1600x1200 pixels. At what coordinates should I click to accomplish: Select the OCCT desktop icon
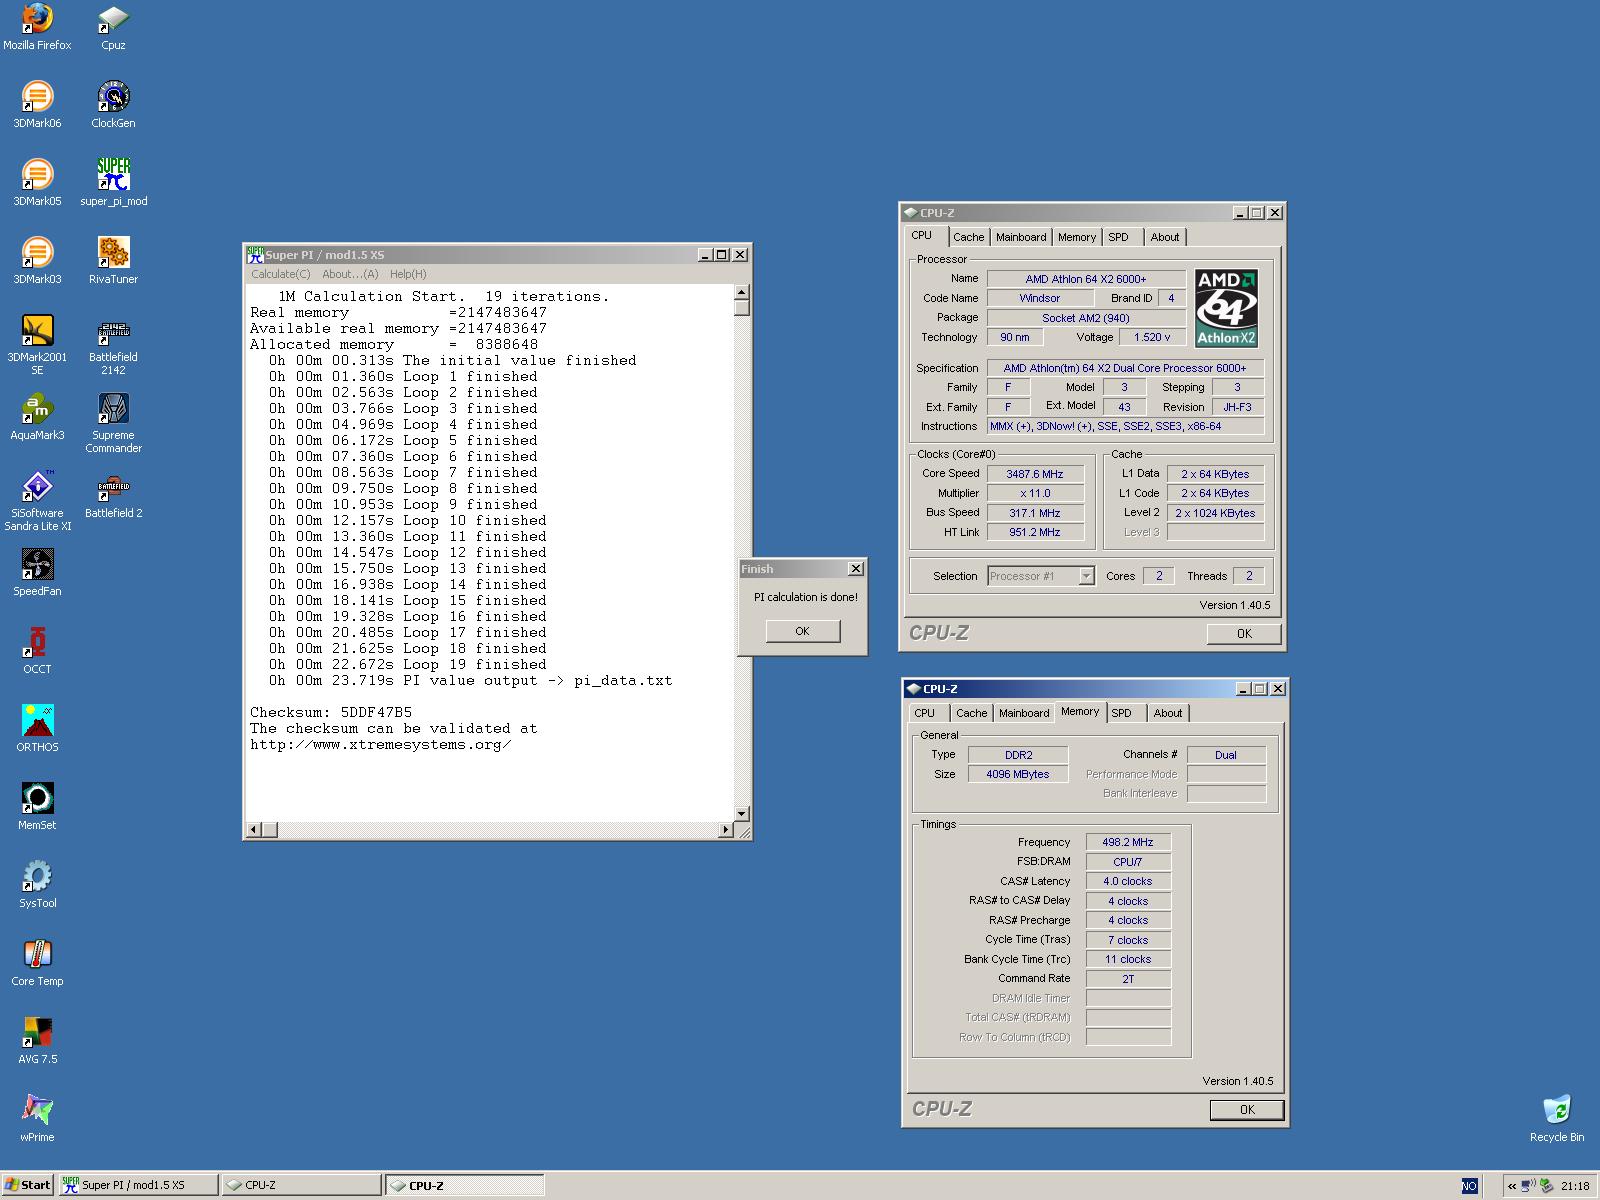click(37, 651)
